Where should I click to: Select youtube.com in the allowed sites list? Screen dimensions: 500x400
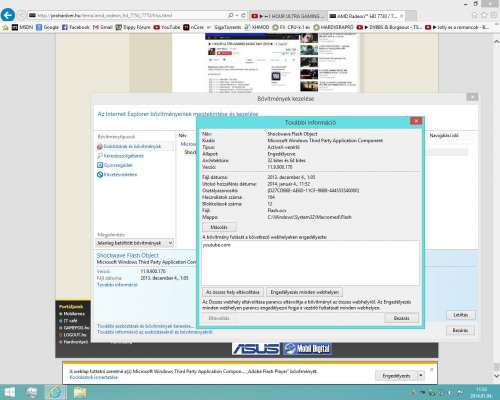coord(216,245)
